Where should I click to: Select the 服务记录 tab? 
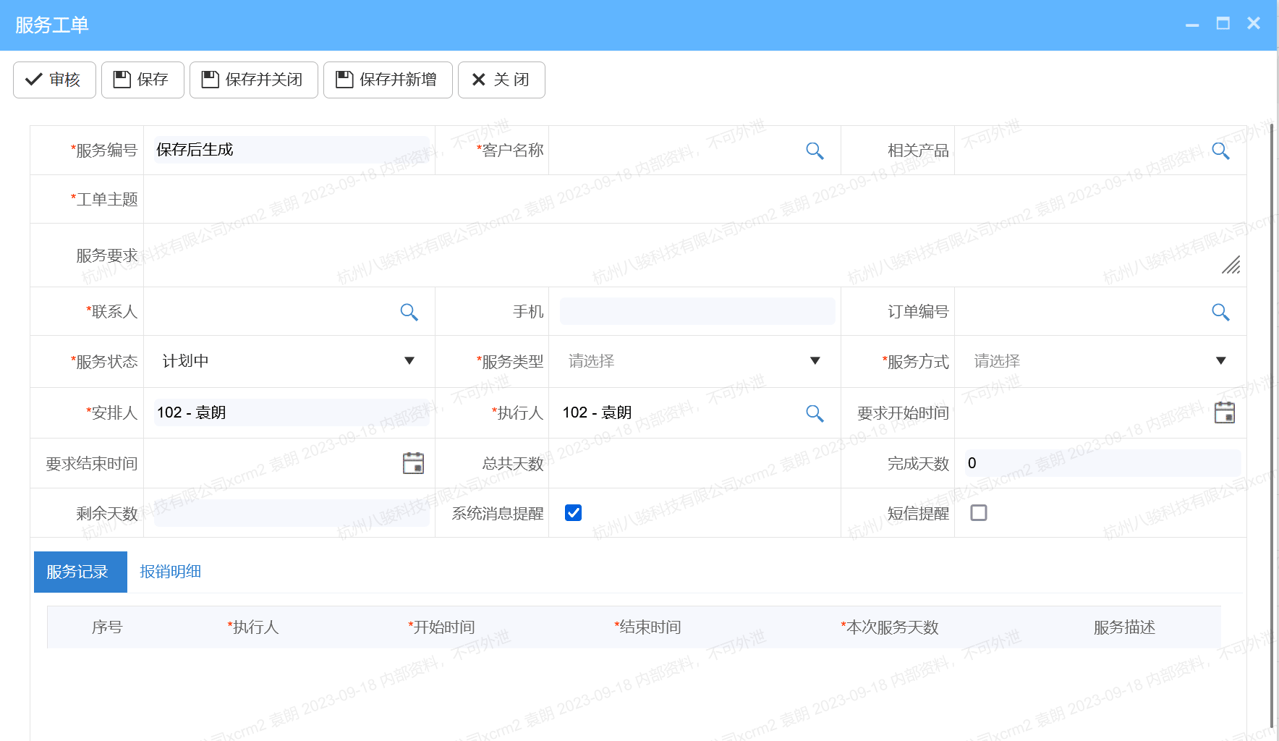78,572
